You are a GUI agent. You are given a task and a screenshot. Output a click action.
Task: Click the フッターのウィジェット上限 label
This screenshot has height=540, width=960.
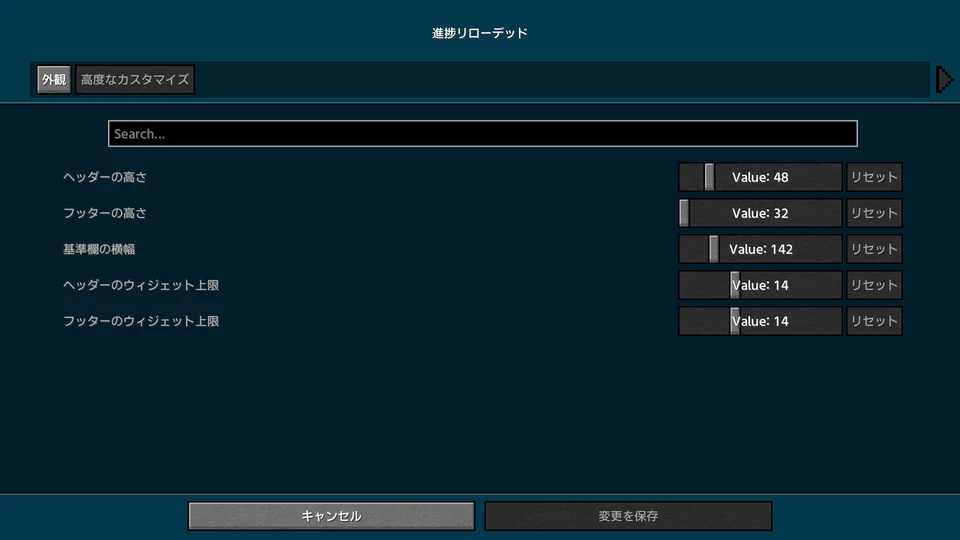coord(141,321)
